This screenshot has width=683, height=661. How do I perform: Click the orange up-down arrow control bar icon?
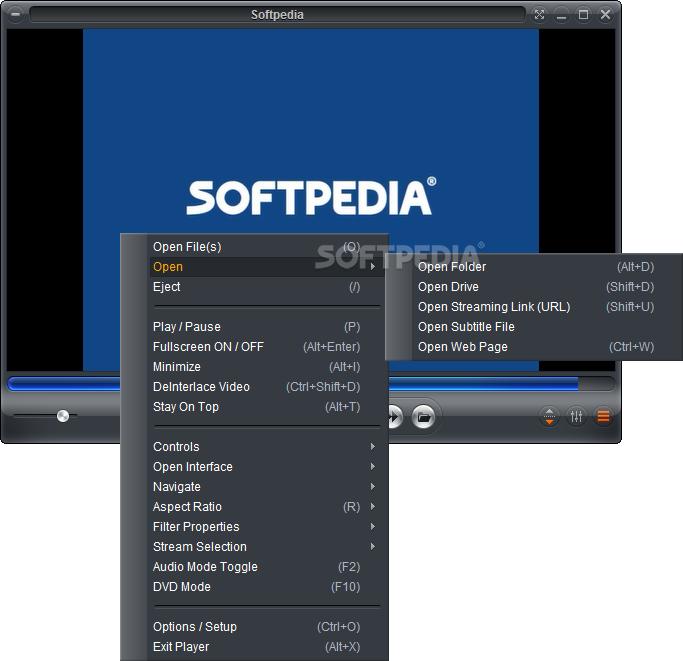coord(549,417)
